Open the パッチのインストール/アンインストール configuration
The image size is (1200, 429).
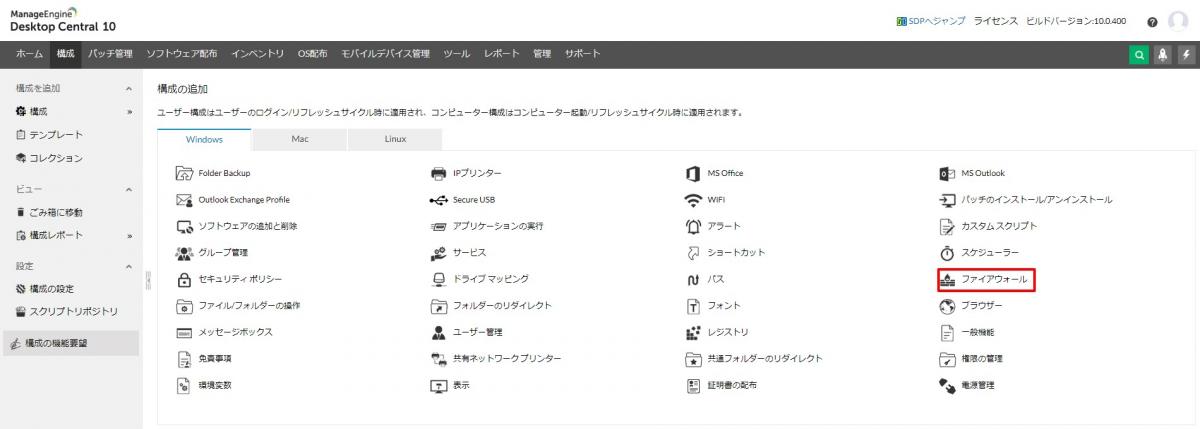(x=1025, y=199)
